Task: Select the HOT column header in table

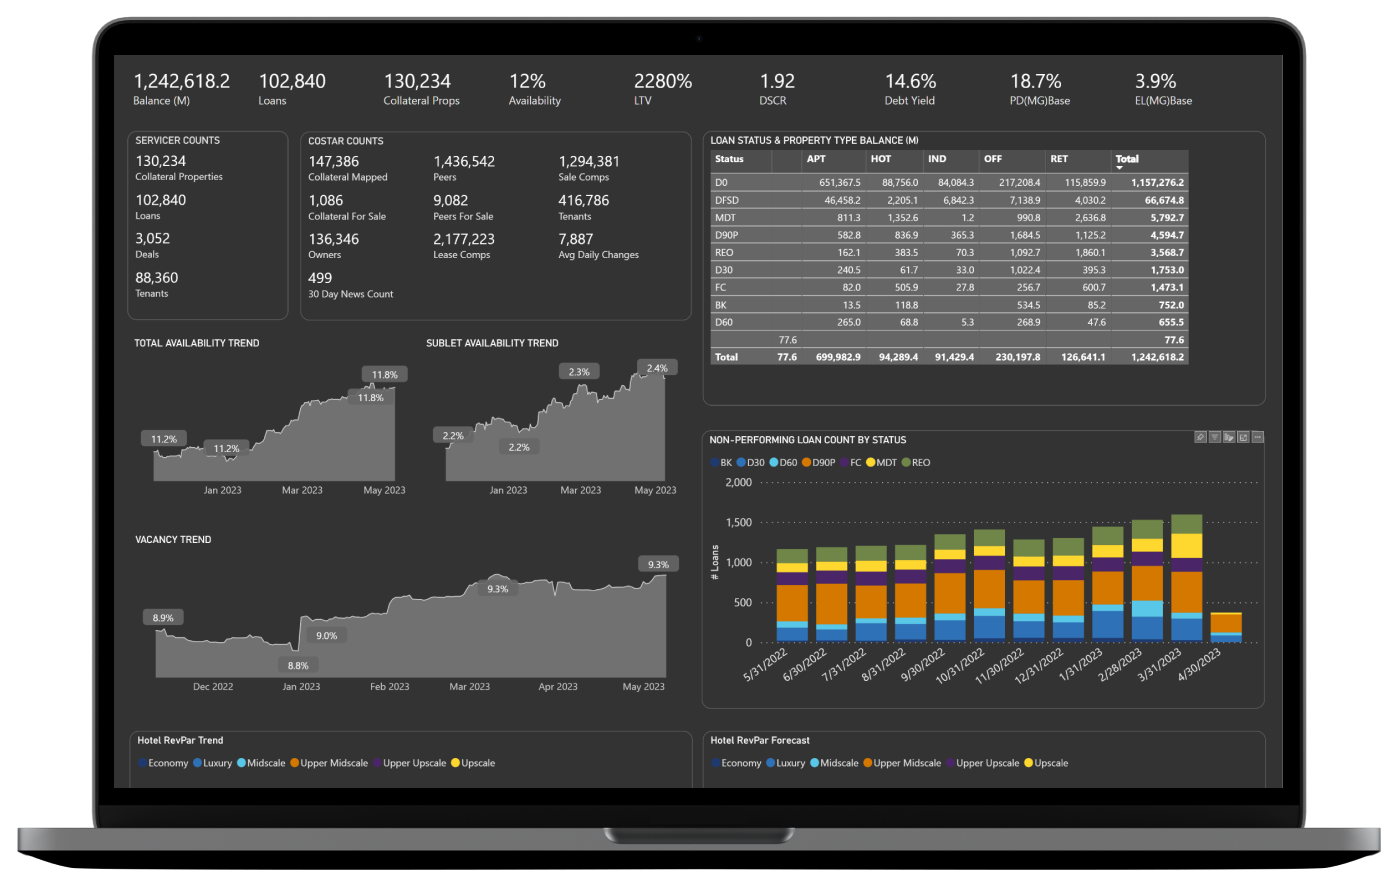Action: [x=880, y=159]
